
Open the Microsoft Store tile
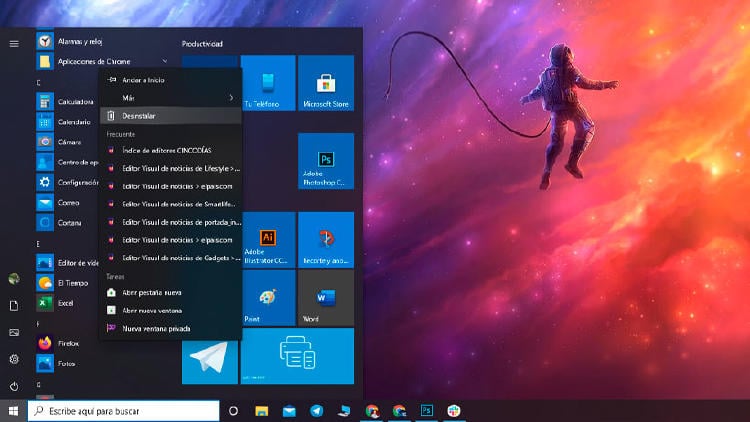pyautogui.click(x=326, y=84)
